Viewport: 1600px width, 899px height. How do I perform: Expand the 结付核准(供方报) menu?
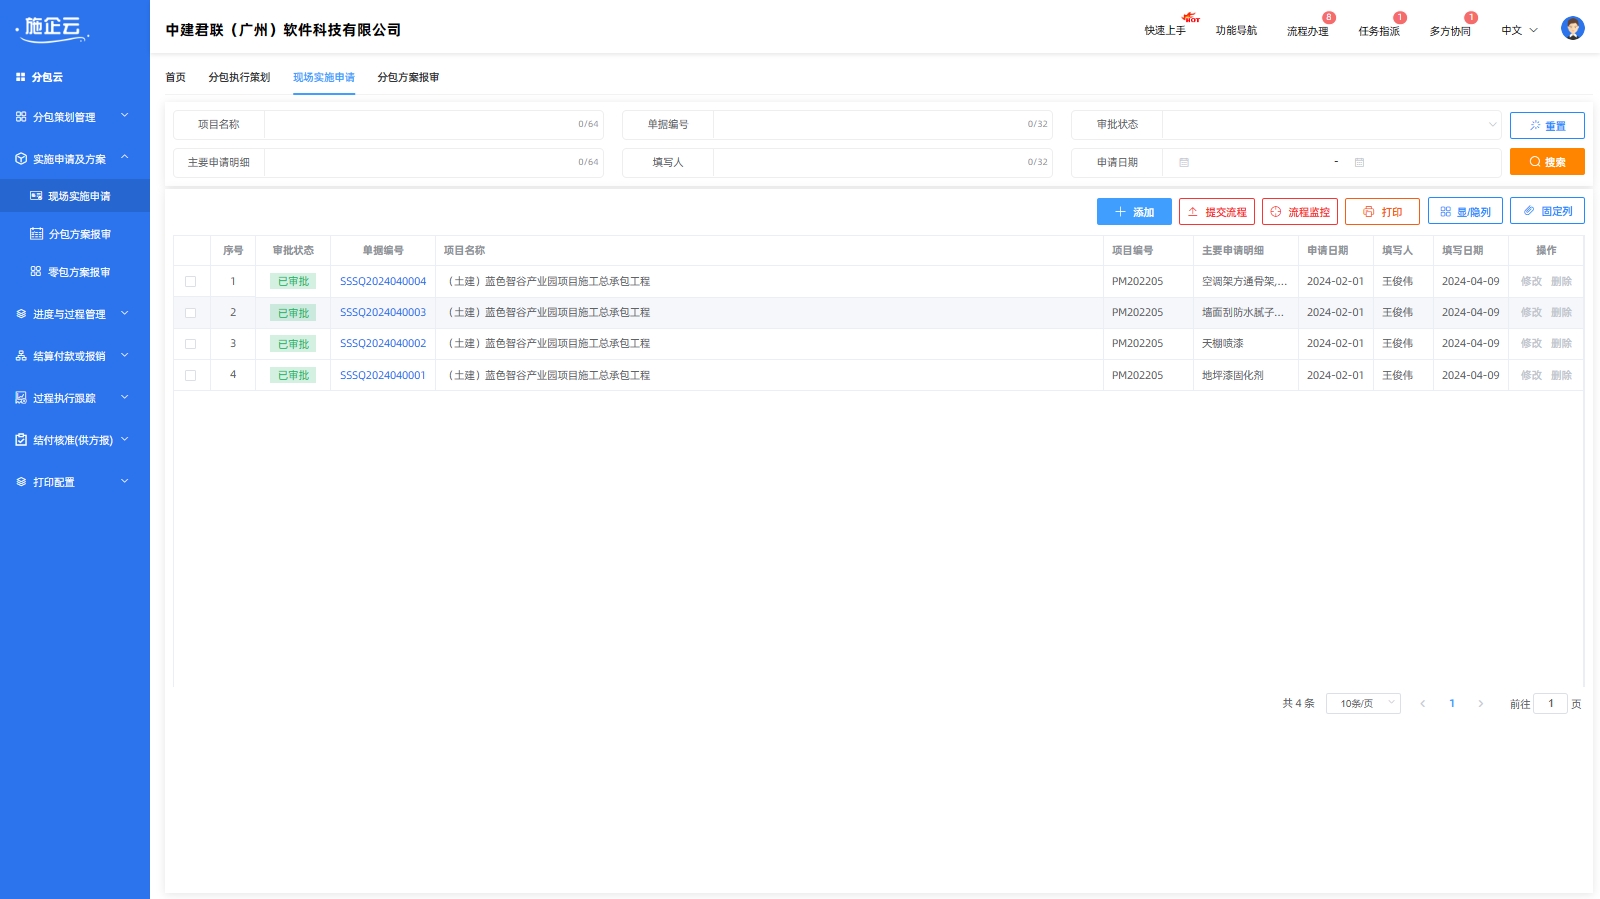(x=125, y=439)
